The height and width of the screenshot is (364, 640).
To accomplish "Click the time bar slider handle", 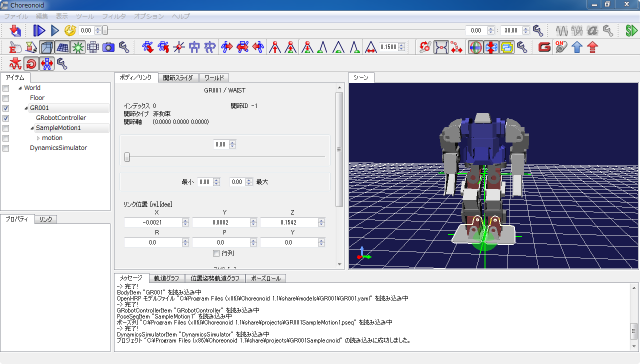I will click(x=105, y=31).
